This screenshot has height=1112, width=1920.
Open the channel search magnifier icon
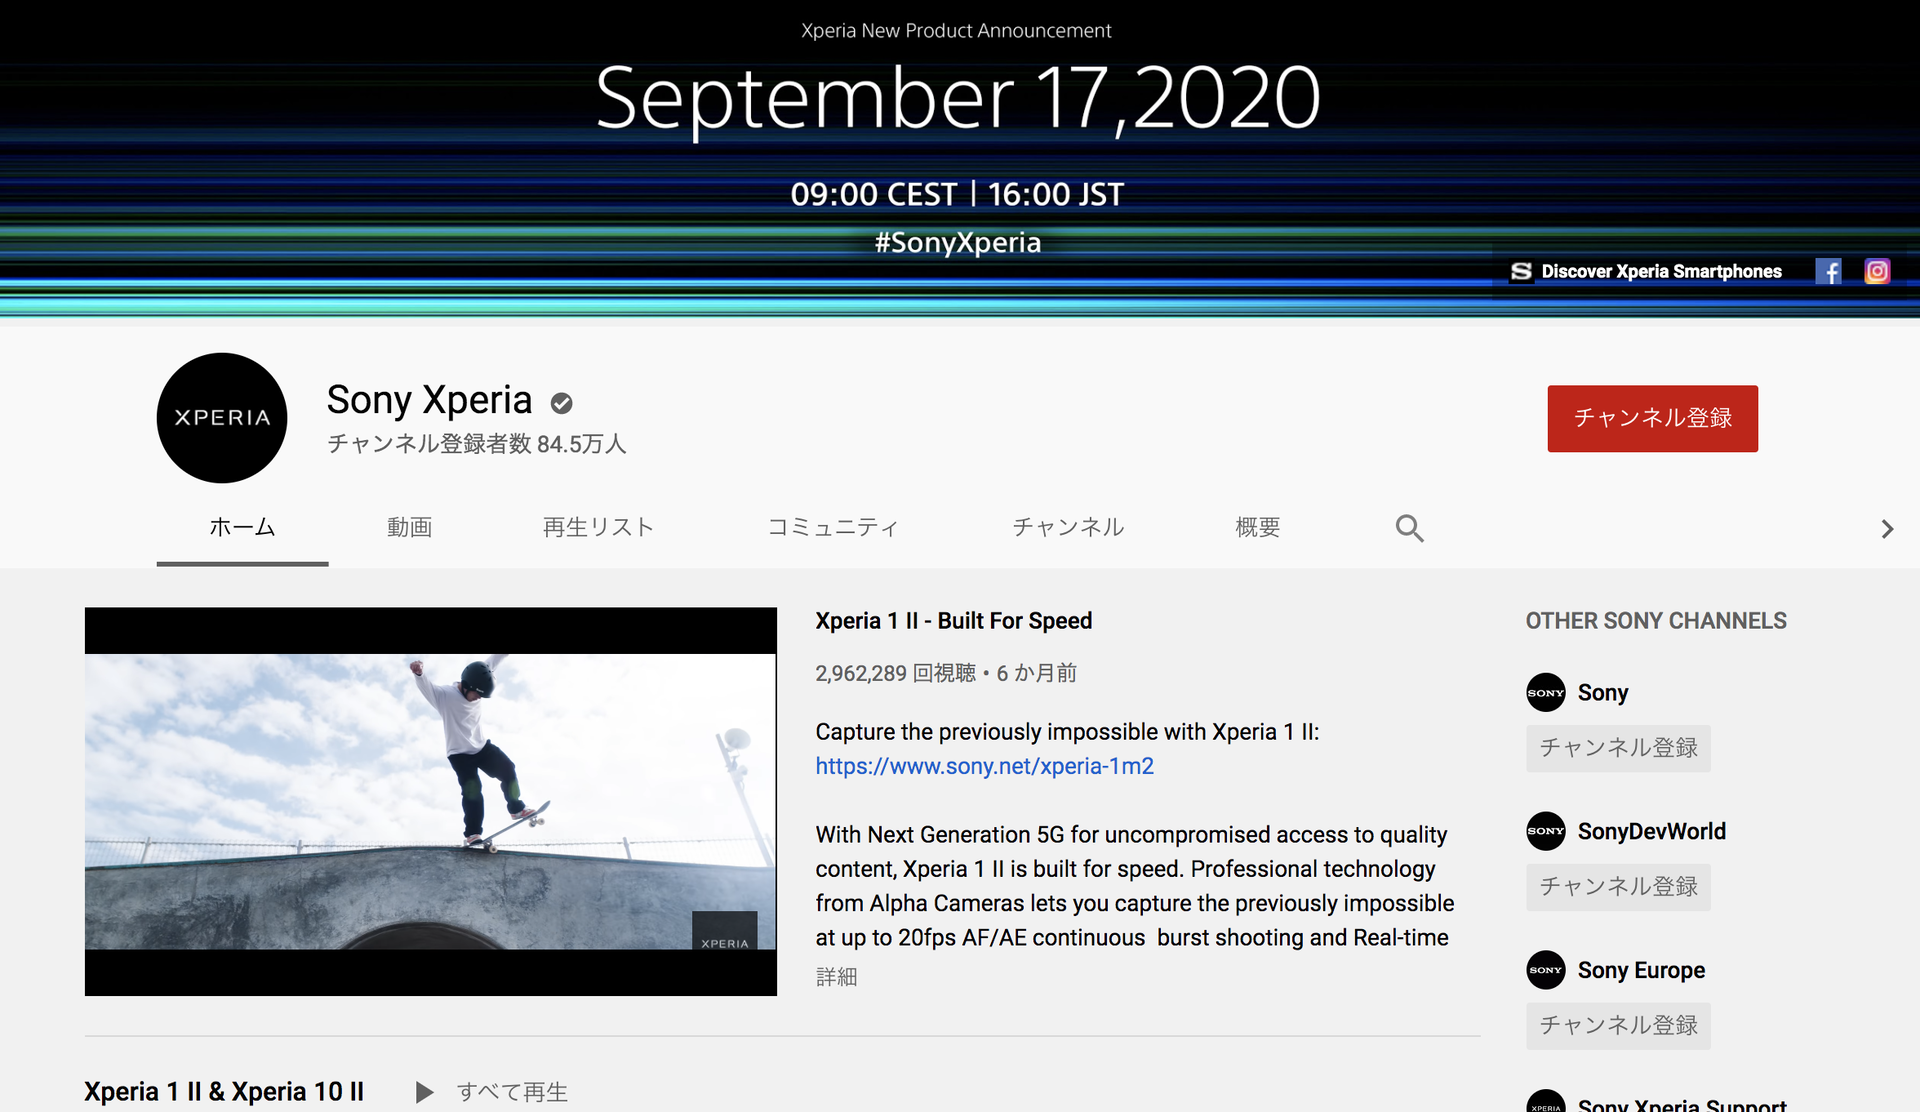pos(1409,528)
